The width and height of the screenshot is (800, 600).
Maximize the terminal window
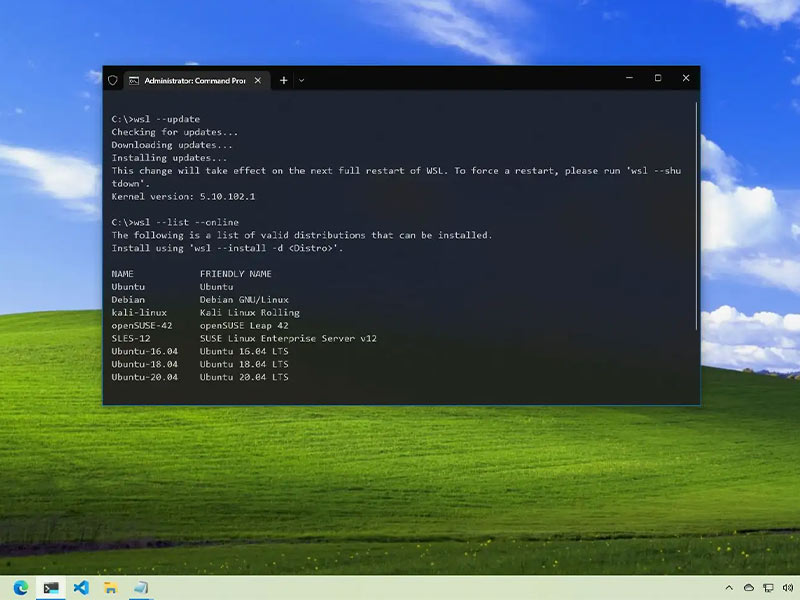point(658,78)
